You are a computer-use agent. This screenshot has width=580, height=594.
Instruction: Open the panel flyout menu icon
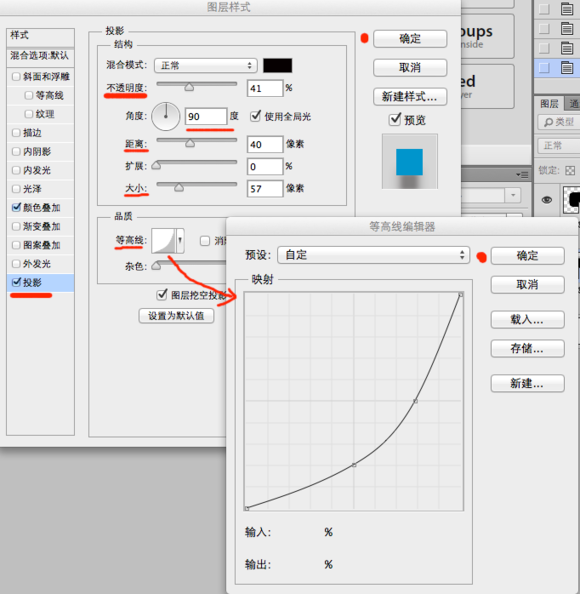point(522,175)
